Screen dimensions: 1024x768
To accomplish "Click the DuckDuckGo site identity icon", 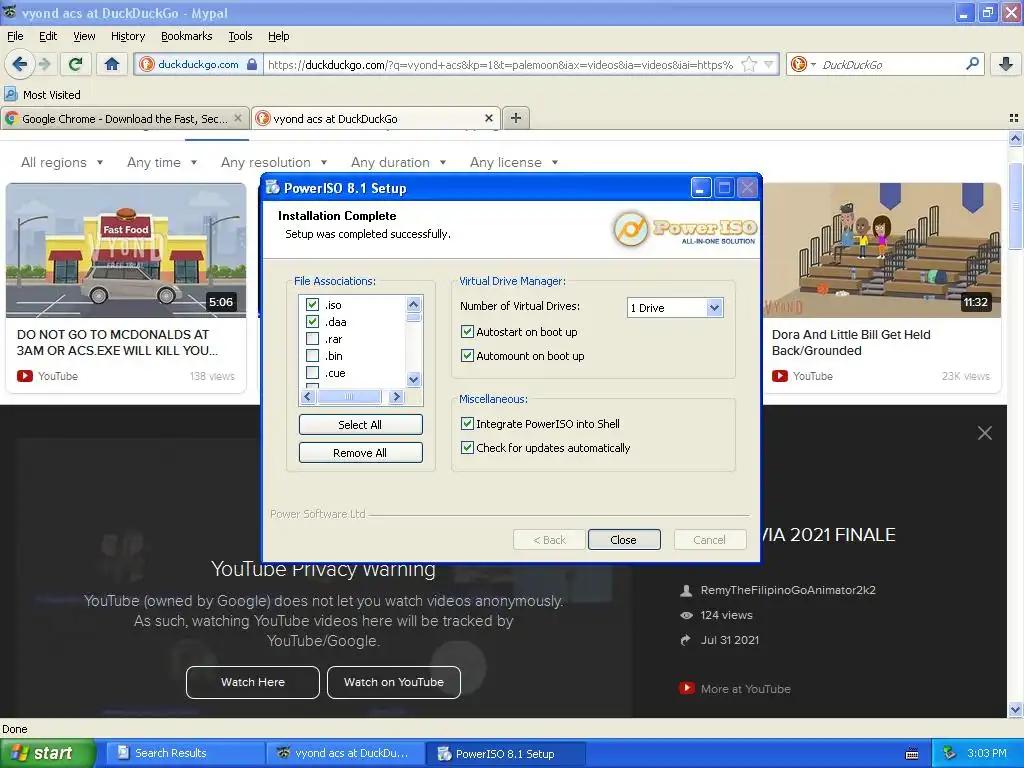I will tap(147, 64).
